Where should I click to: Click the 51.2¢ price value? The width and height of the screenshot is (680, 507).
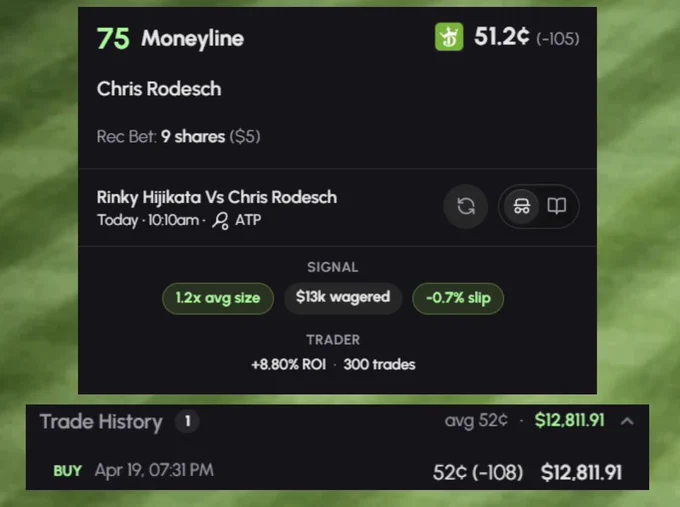point(502,36)
